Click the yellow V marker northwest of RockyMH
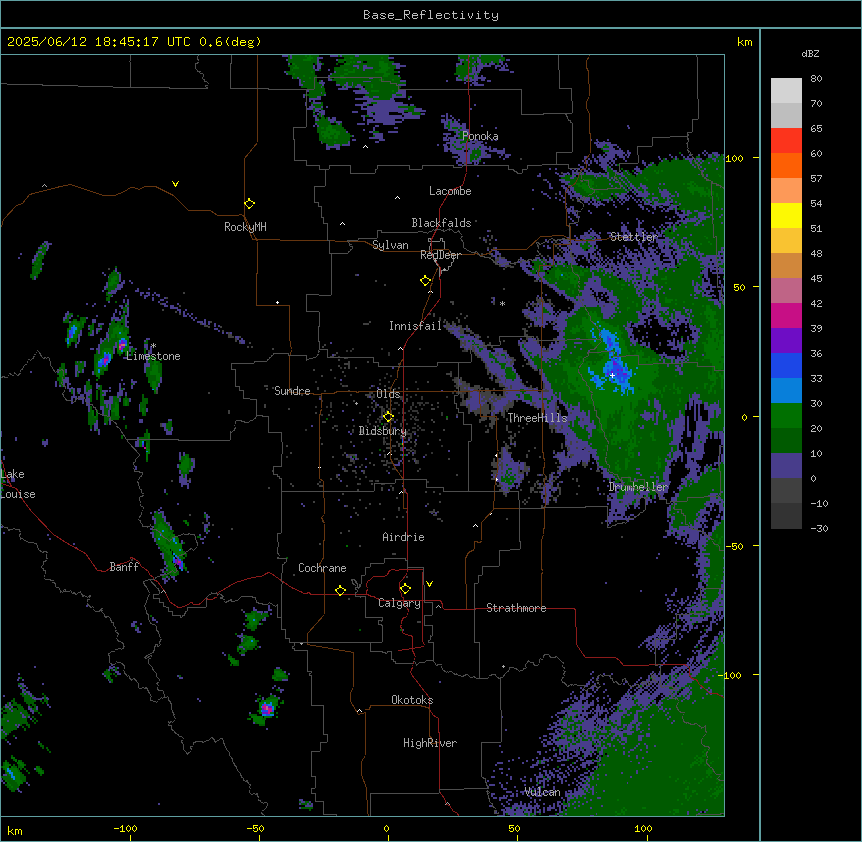The height and width of the screenshot is (842, 862). 175,184
